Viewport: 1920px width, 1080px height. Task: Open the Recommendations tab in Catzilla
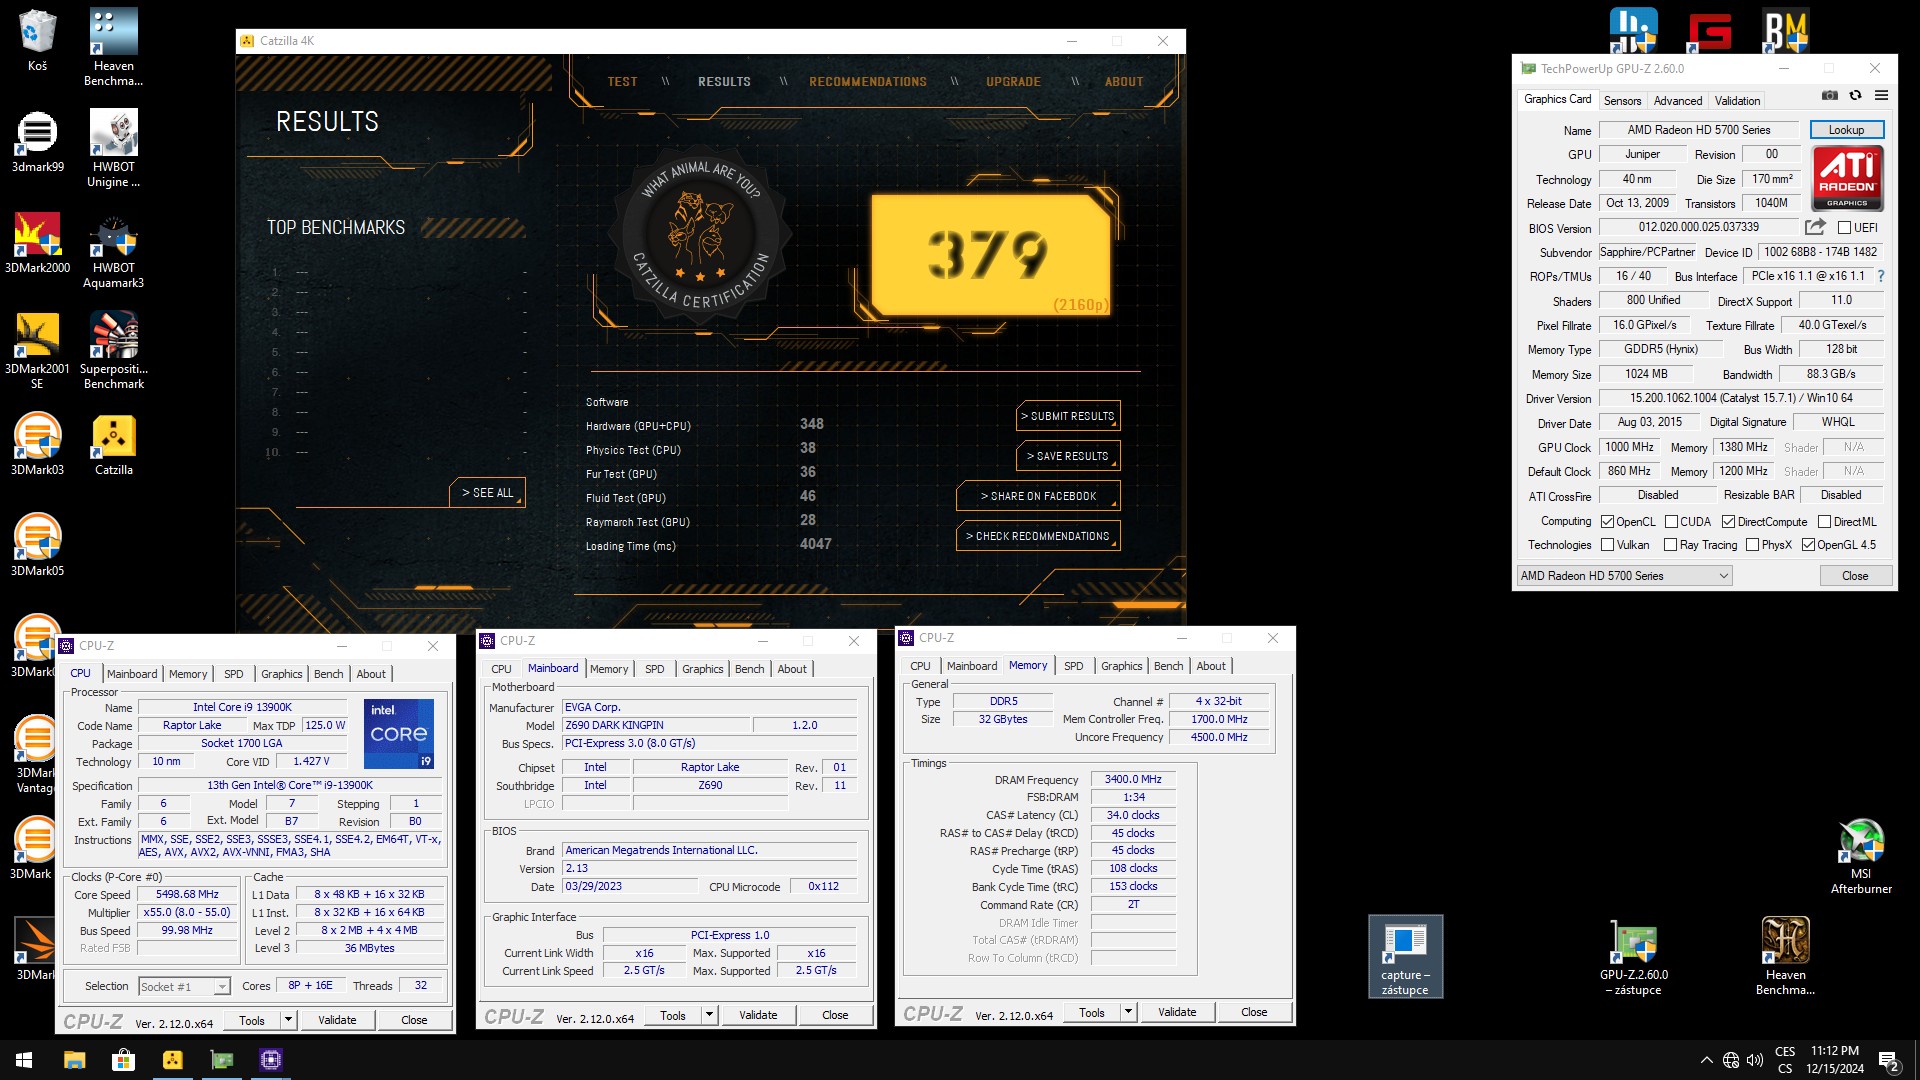(x=868, y=82)
